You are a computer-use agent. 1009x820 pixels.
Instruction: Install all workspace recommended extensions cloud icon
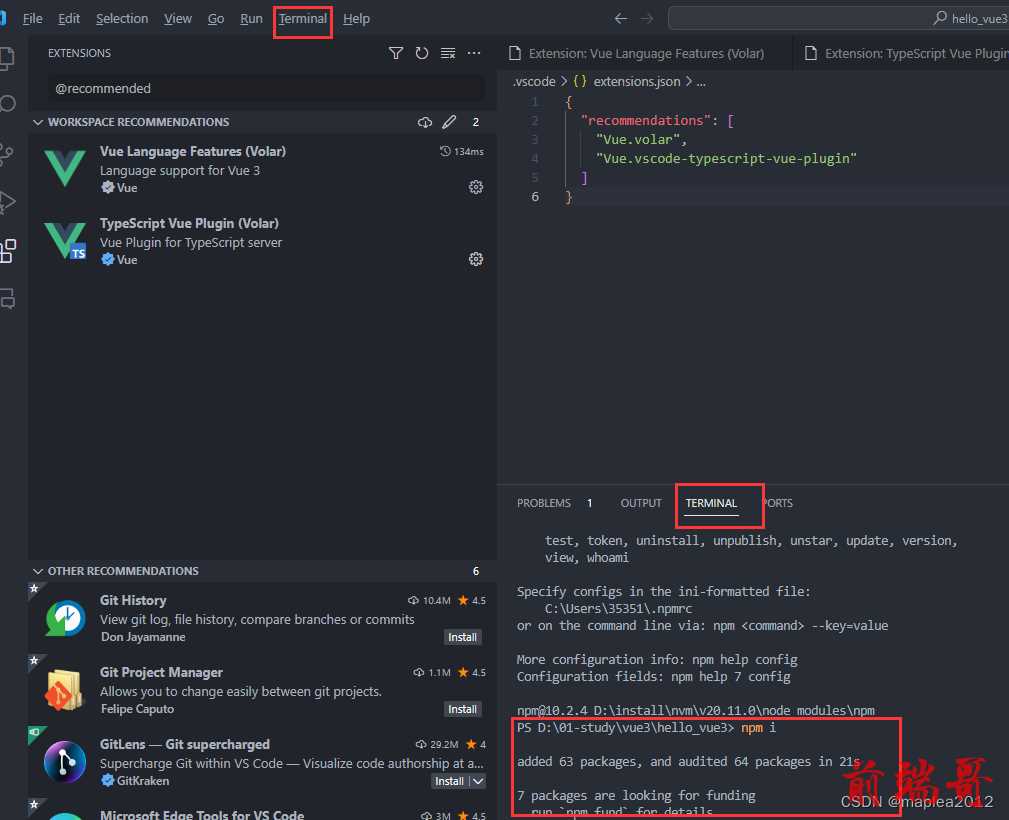point(424,122)
